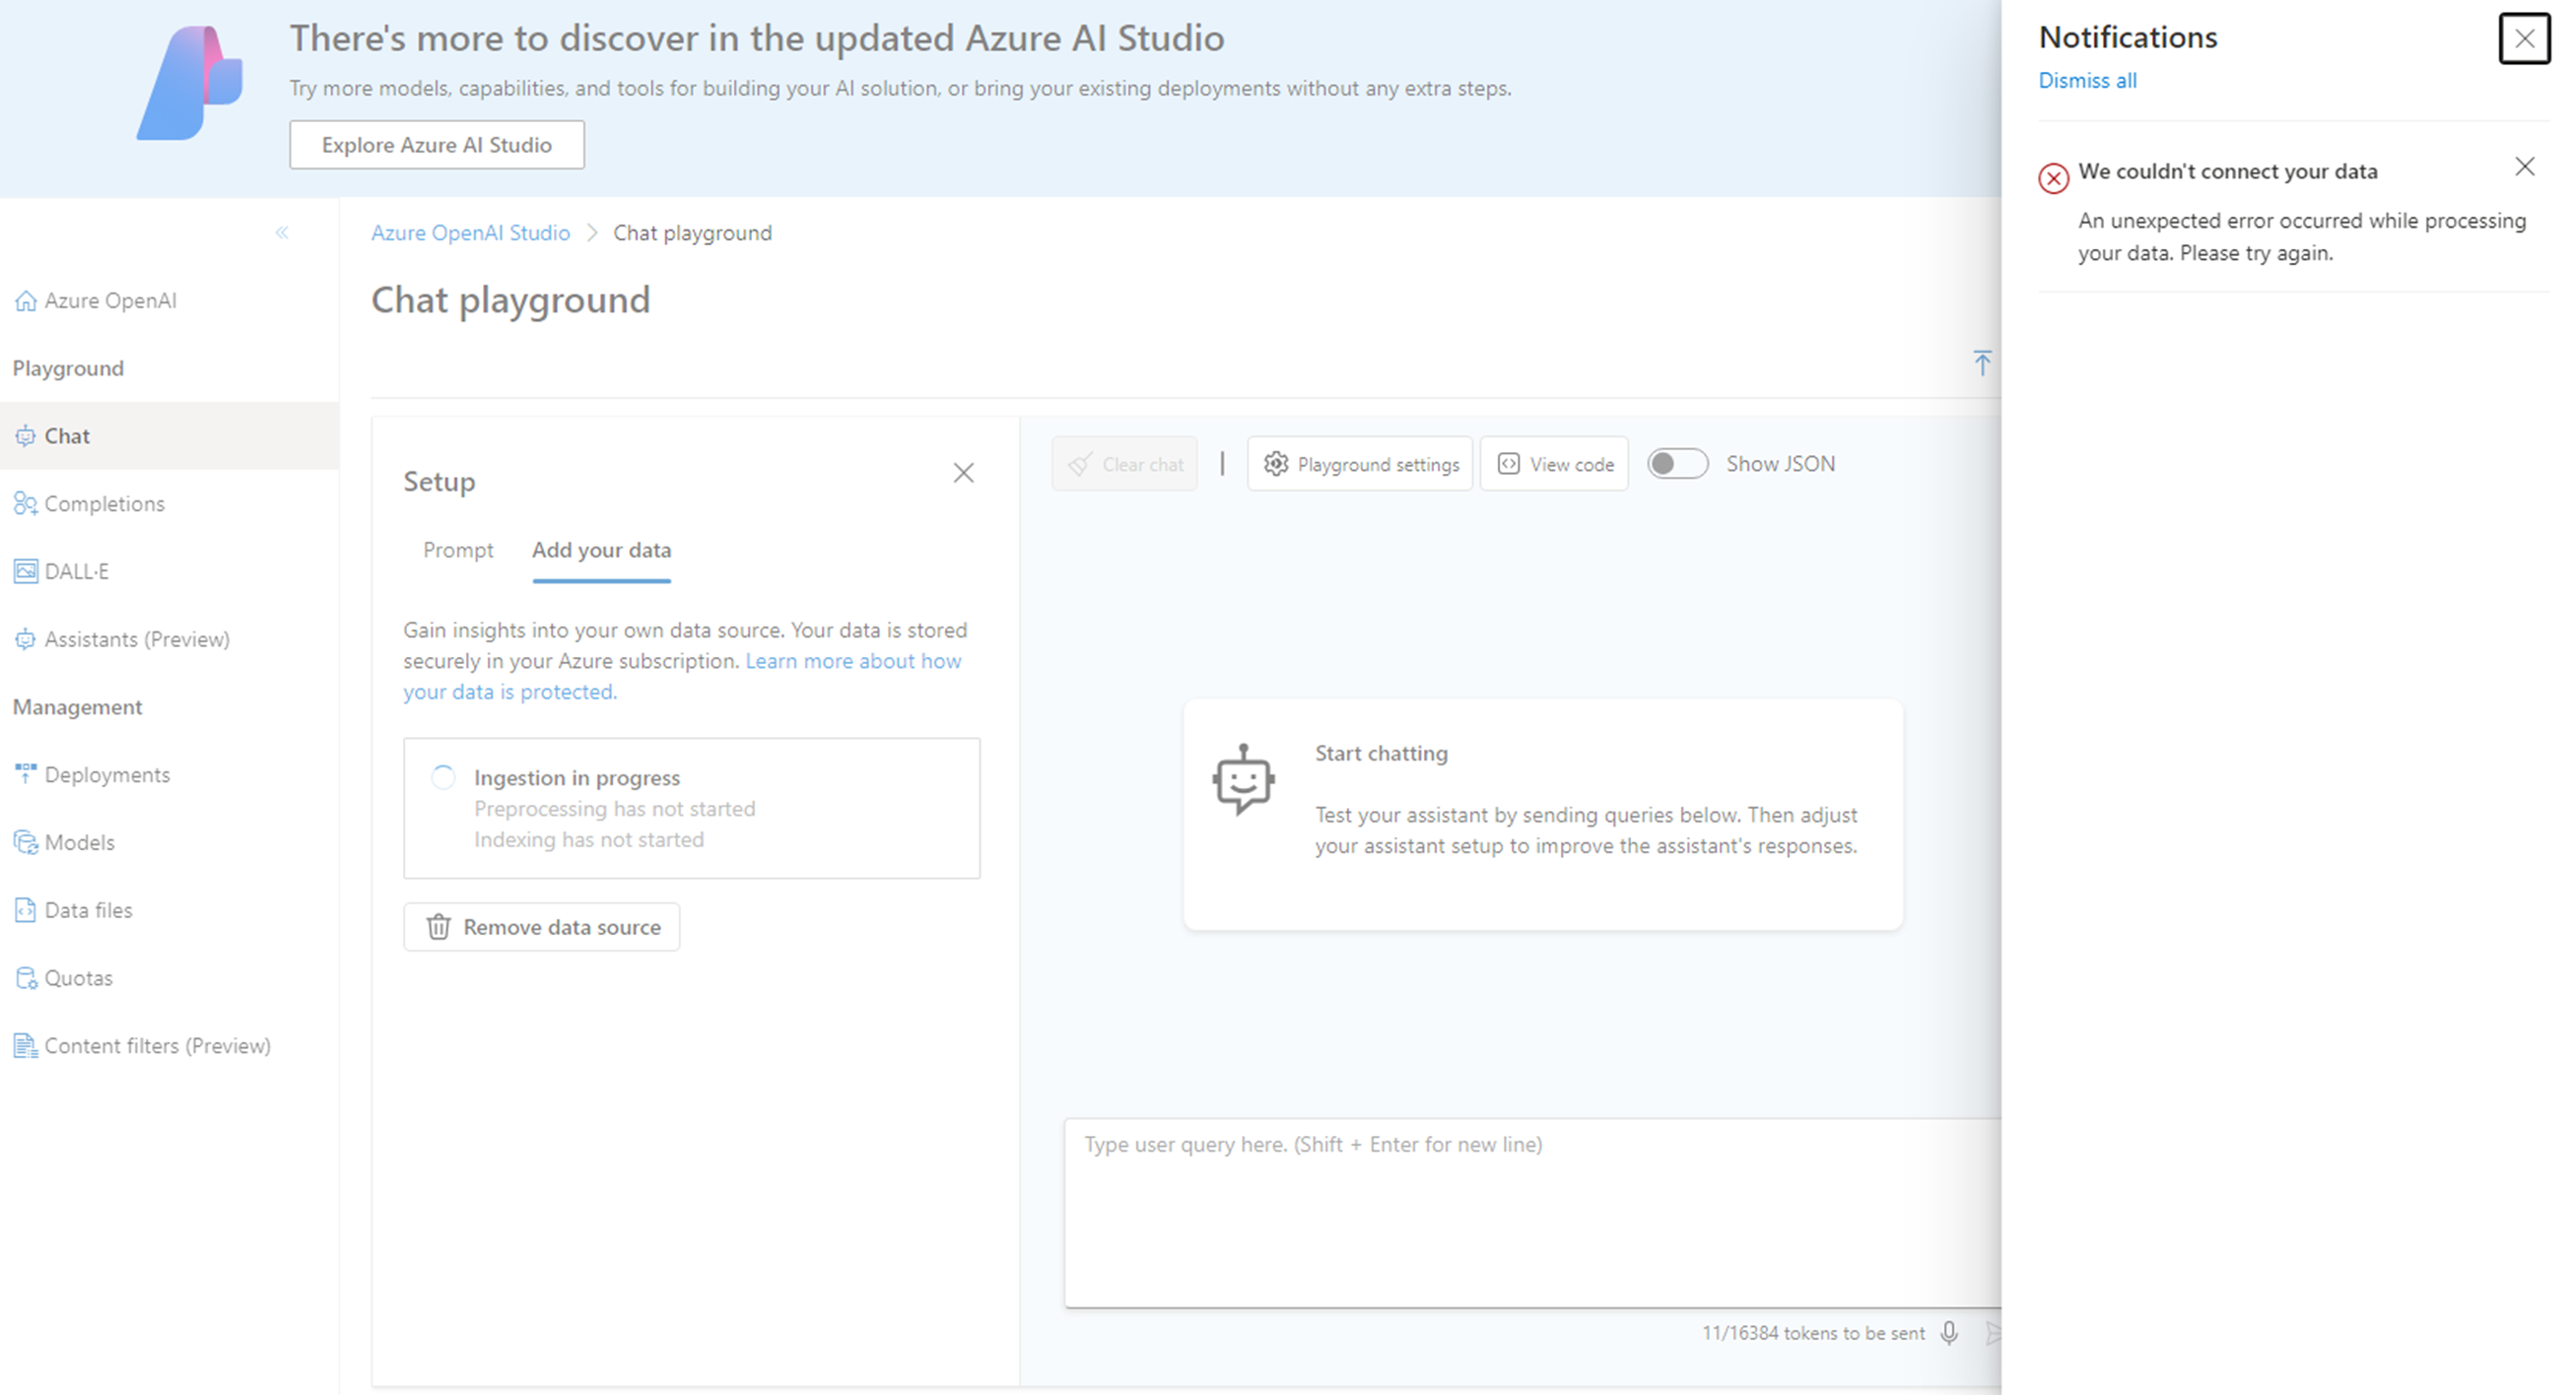Click the Azure OpenAI home icon
2576x1395 pixels.
[26, 301]
